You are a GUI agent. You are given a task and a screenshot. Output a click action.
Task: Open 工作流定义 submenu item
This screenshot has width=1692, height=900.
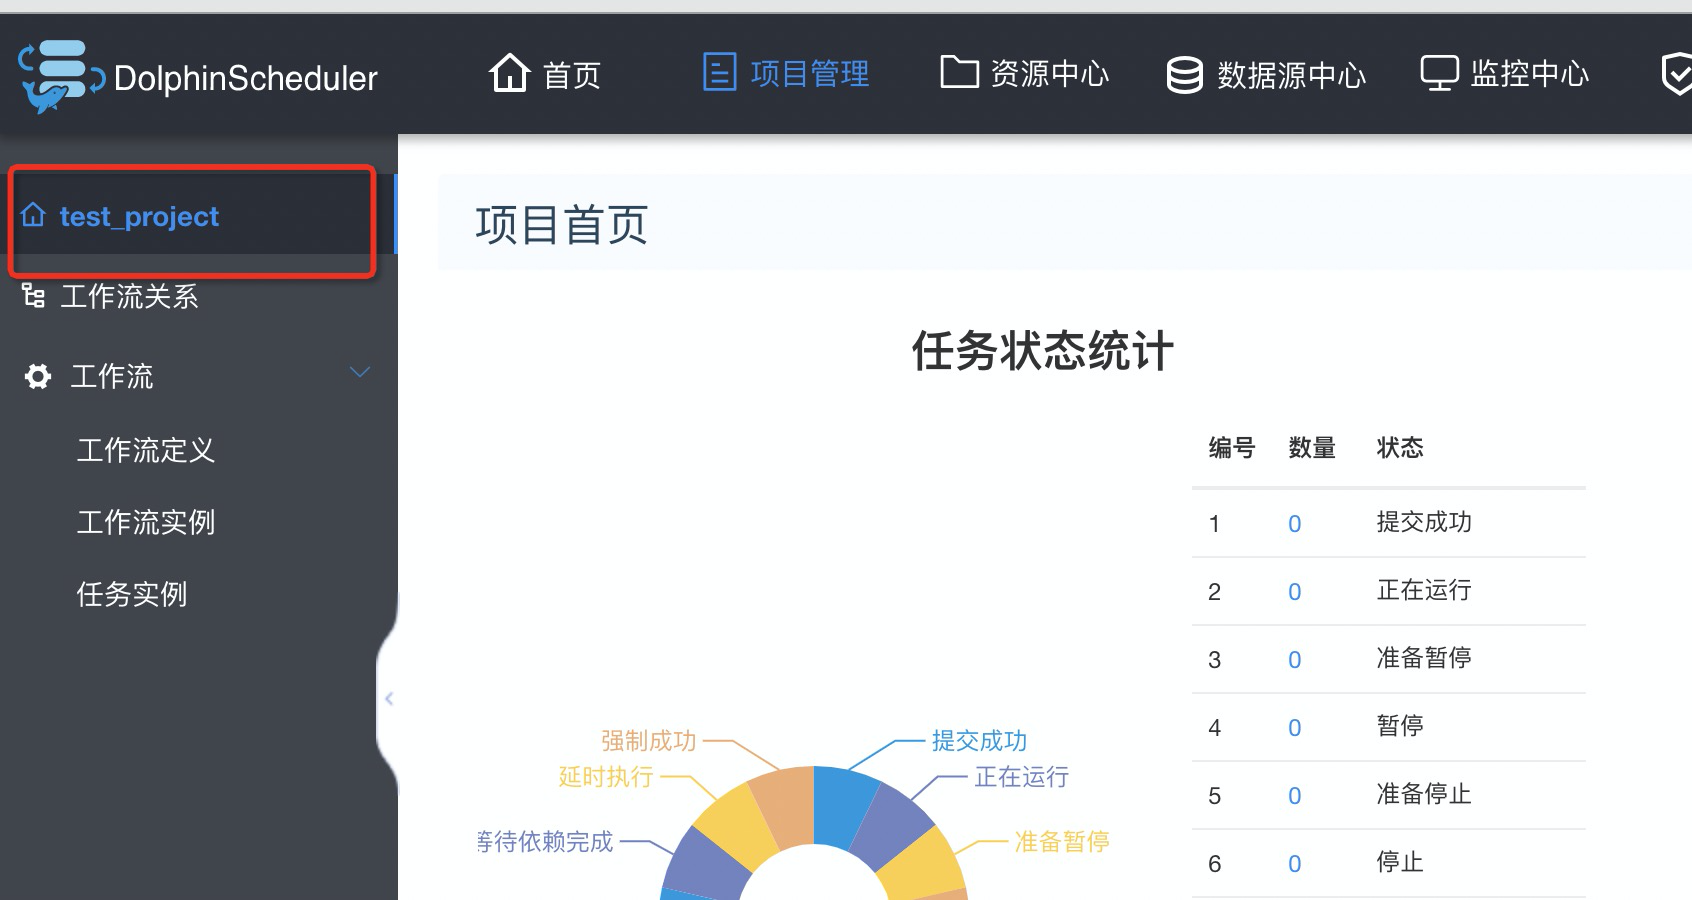click(x=146, y=450)
